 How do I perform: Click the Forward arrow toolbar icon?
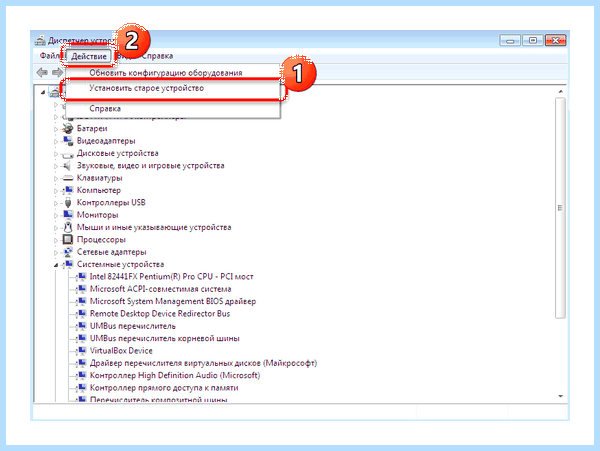(57, 72)
